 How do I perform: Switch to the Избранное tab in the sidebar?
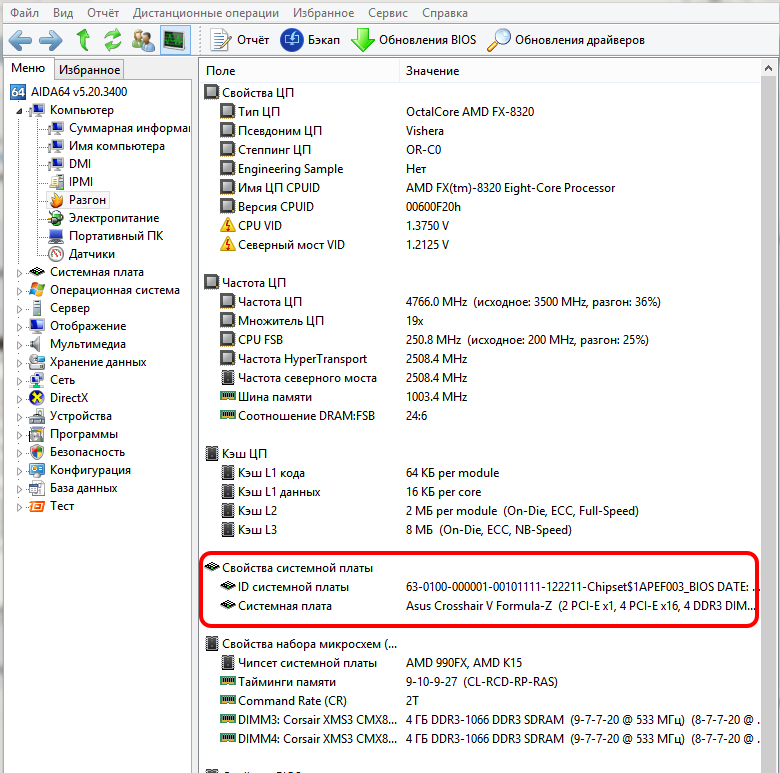coord(89,70)
